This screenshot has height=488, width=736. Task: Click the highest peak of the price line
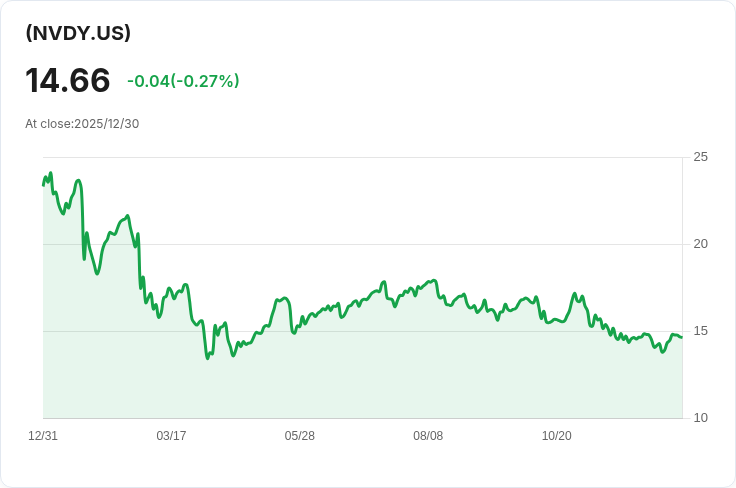(50, 173)
